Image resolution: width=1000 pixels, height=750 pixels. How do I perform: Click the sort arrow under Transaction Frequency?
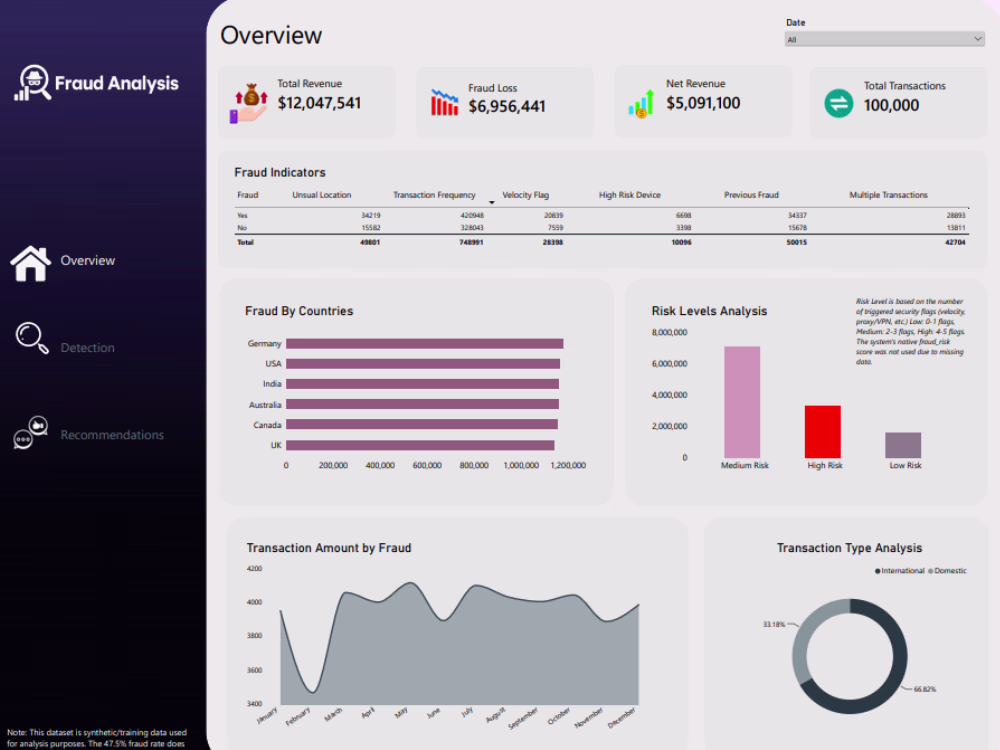click(492, 202)
